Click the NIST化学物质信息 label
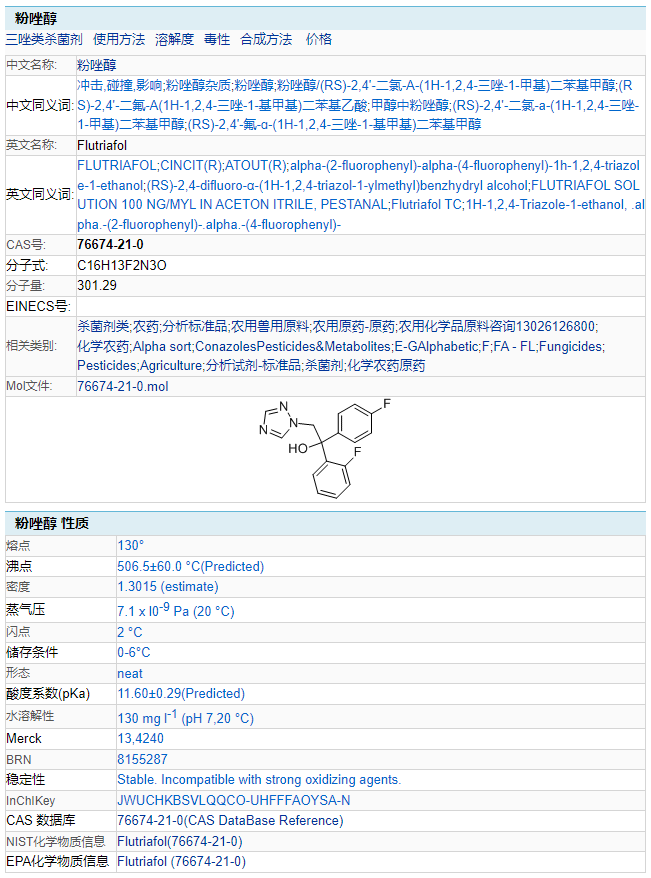 [56, 842]
